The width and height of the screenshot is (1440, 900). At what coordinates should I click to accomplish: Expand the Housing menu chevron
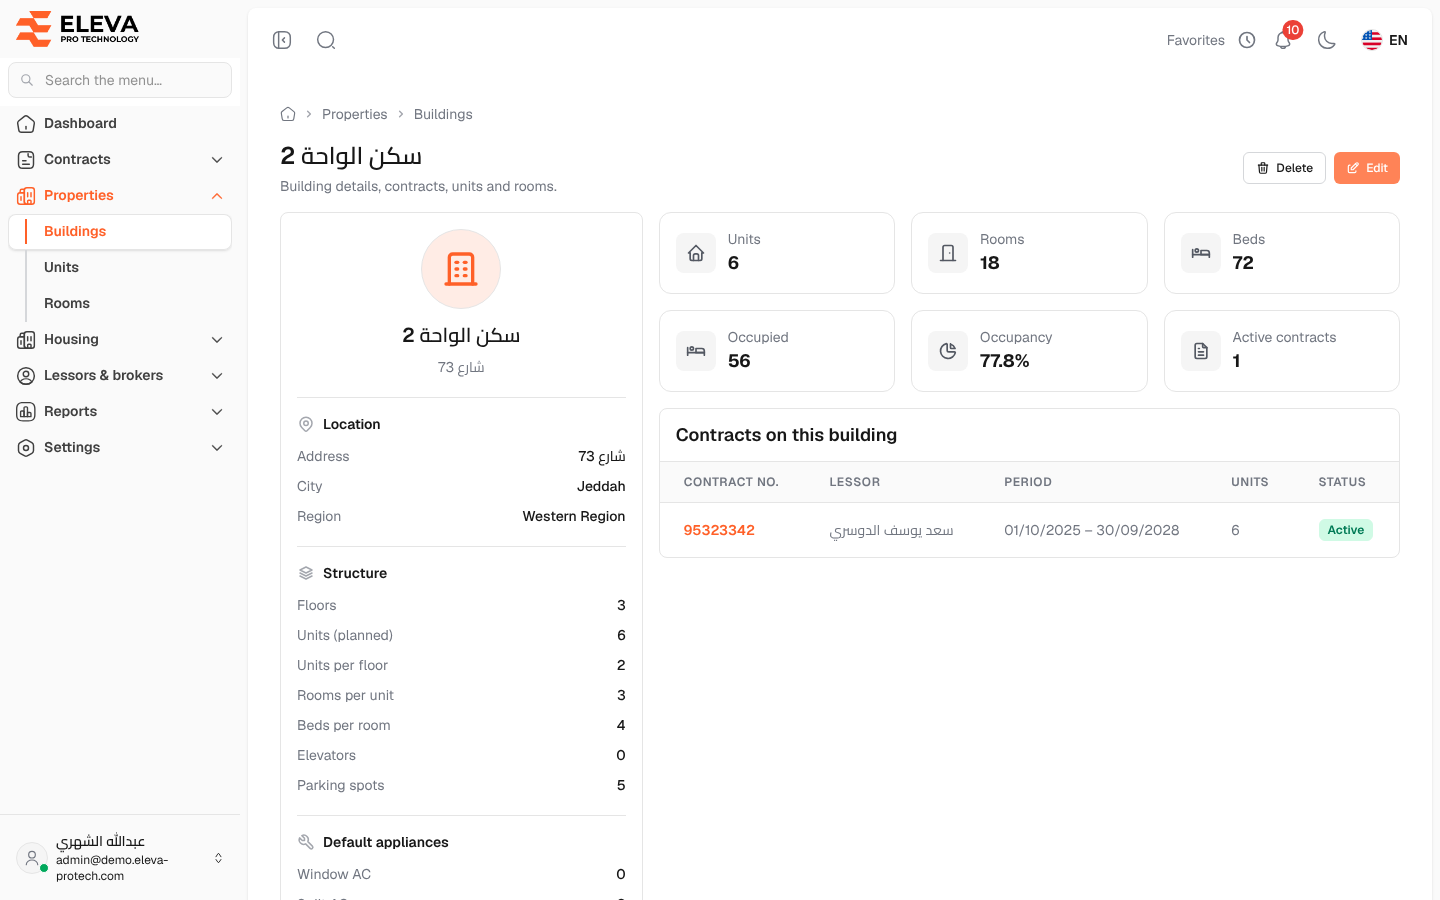coord(217,340)
